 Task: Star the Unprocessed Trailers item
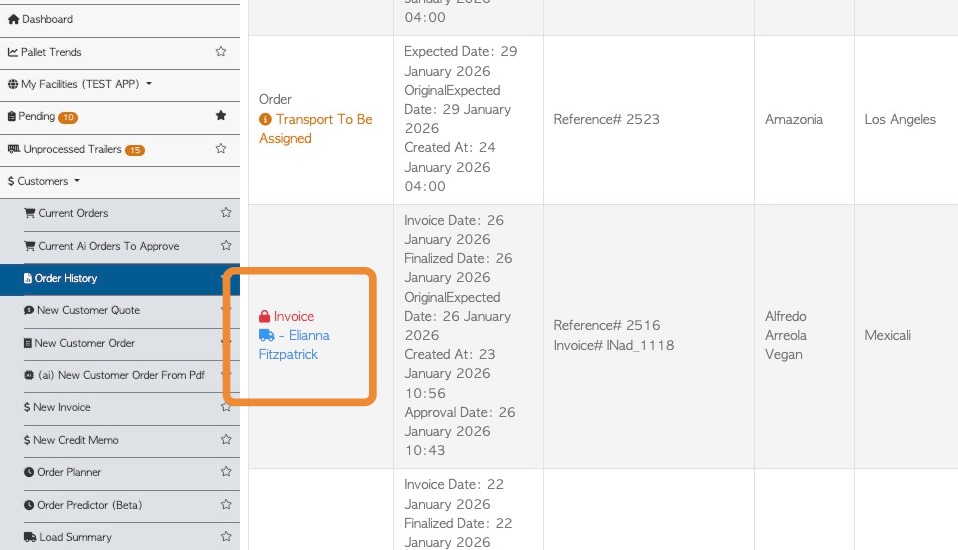221,149
